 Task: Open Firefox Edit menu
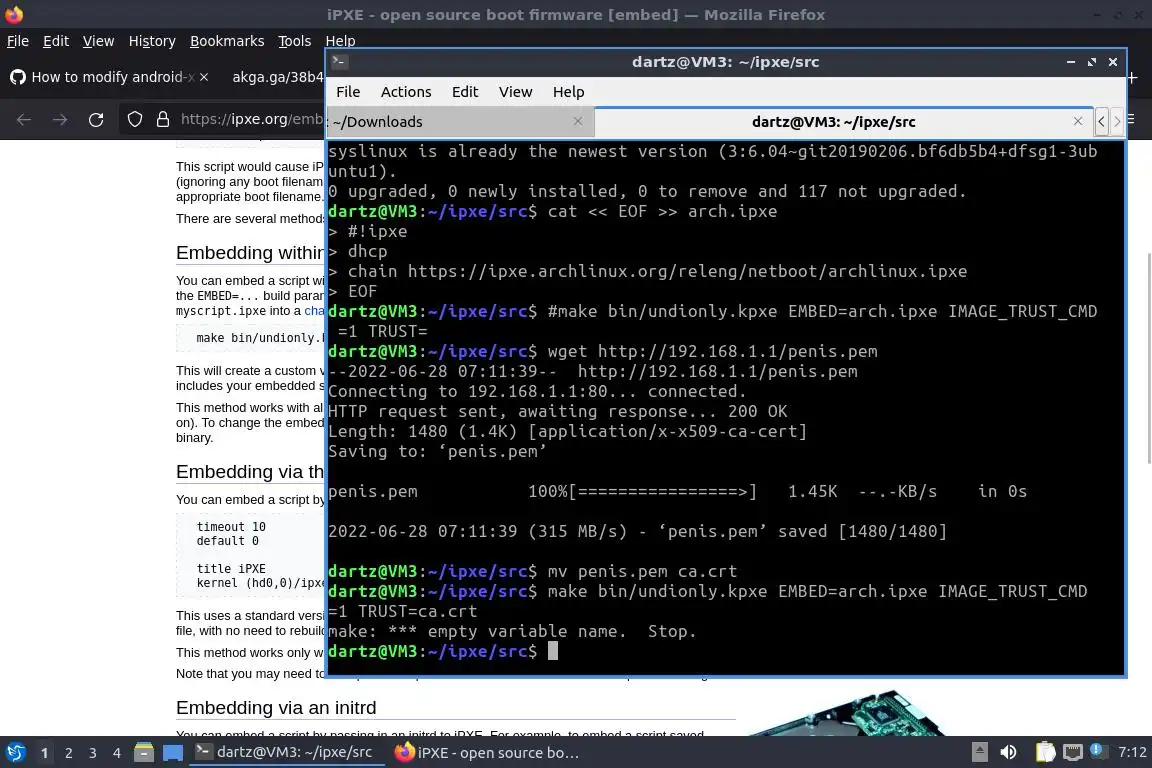56,41
